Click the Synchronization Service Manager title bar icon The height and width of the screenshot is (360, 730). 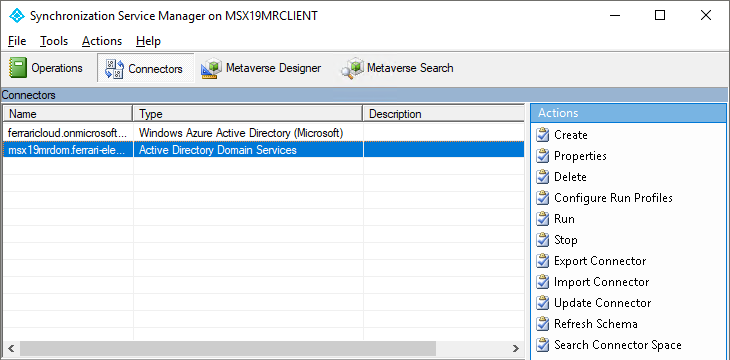pyautogui.click(x=17, y=15)
